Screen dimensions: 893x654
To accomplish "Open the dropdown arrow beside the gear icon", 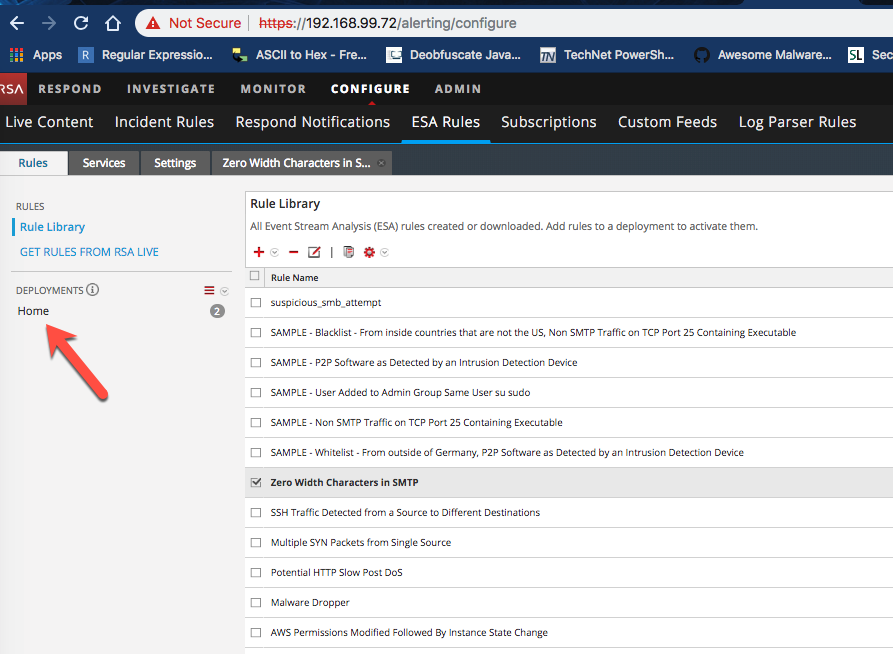I will click(x=384, y=253).
